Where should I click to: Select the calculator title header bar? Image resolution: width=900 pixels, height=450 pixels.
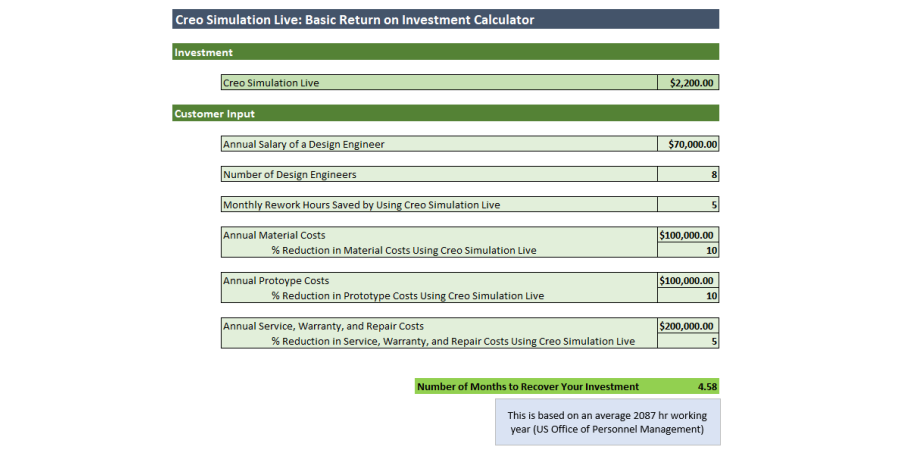click(445, 19)
